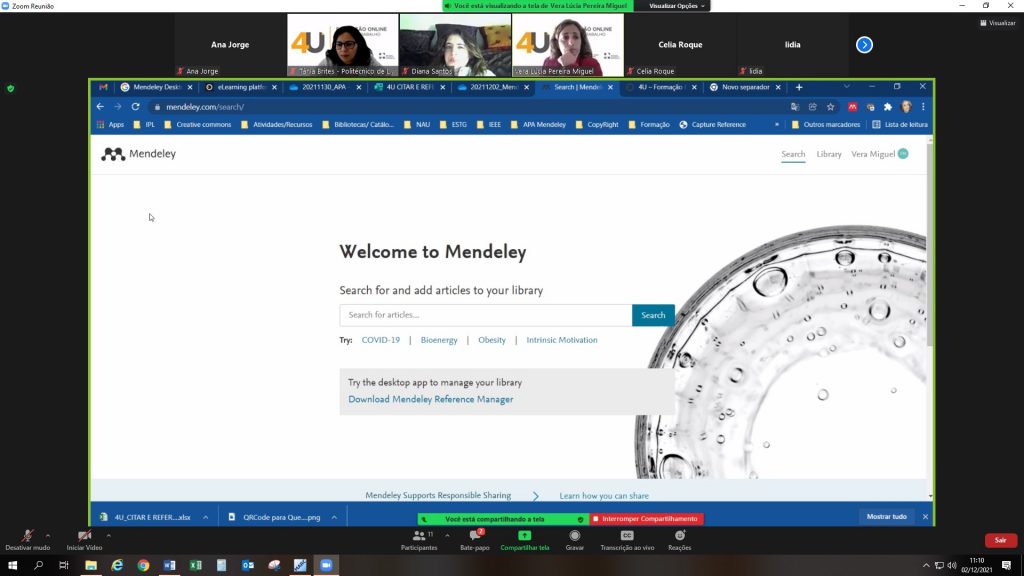Click the share page icon in address bar
The height and width of the screenshot is (576, 1024).
[x=812, y=106]
